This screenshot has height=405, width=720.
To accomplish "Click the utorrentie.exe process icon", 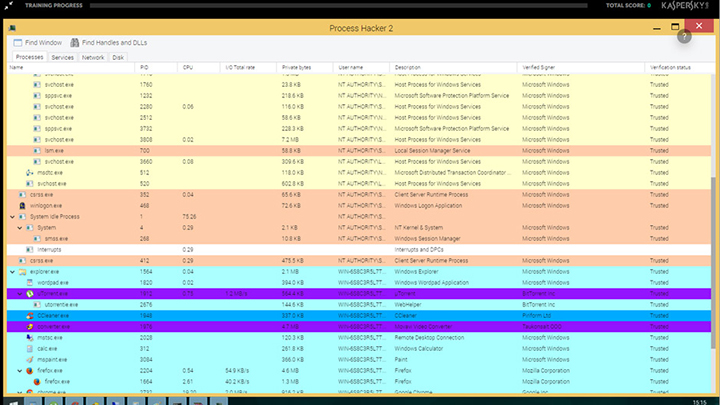I will pos(37,304).
